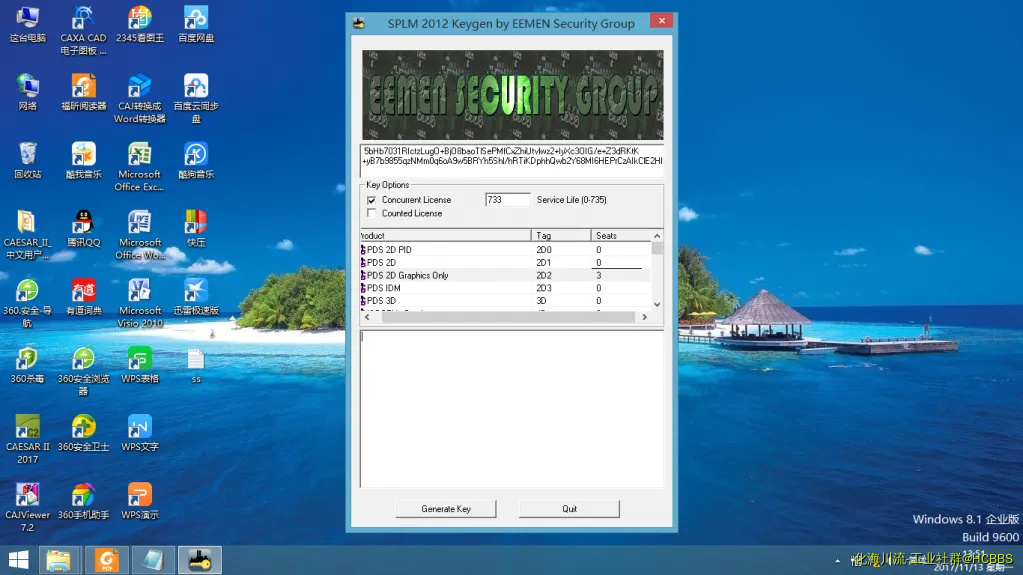Select the PDS 3D product row

tap(506, 301)
